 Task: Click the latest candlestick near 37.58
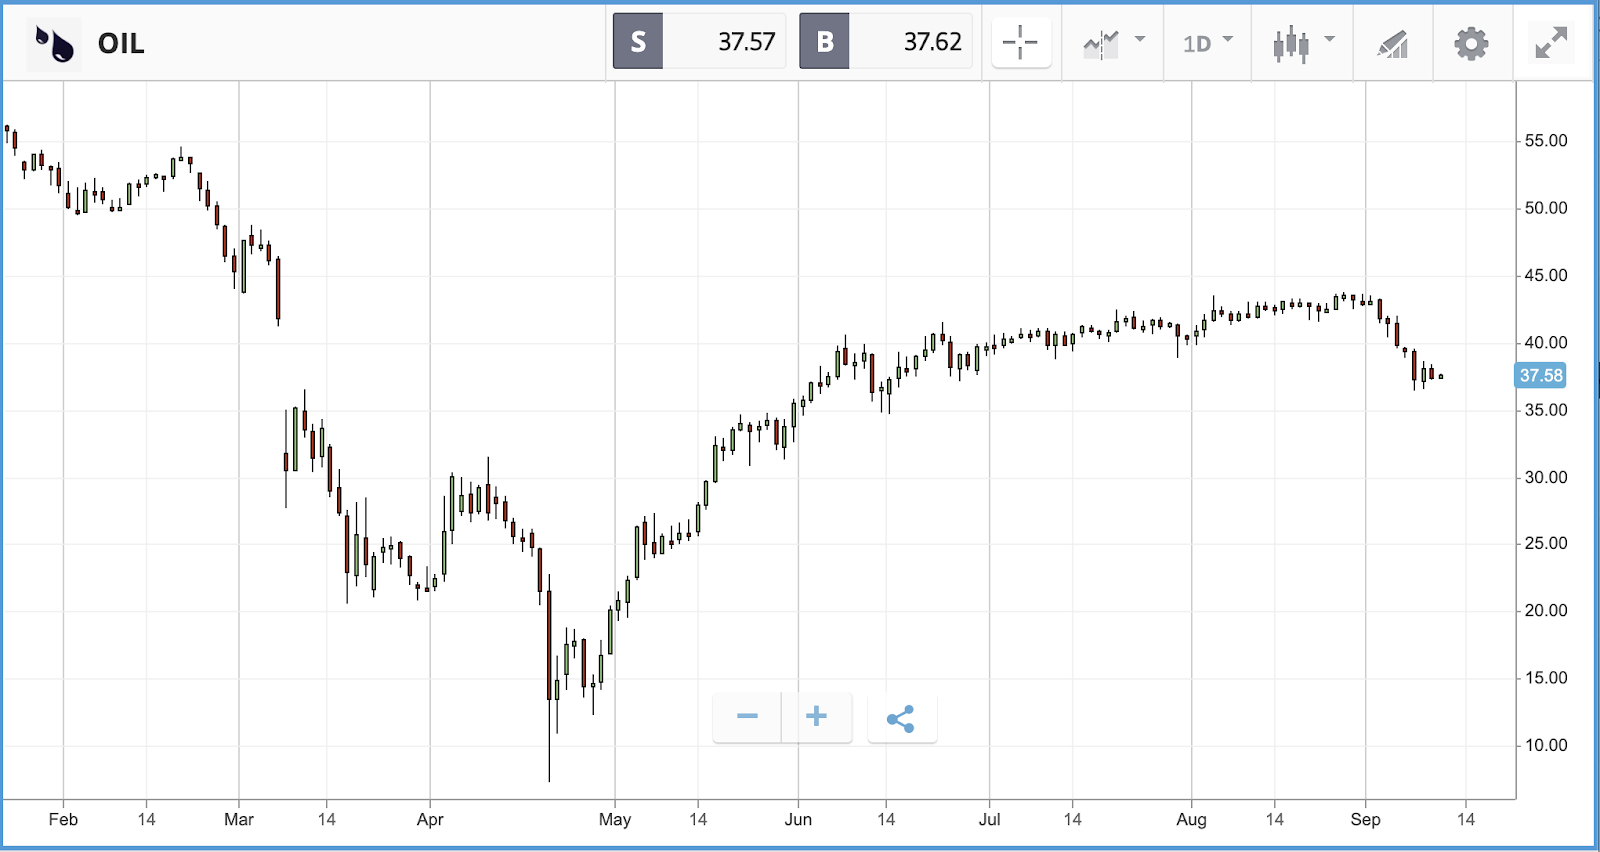point(1441,377)
